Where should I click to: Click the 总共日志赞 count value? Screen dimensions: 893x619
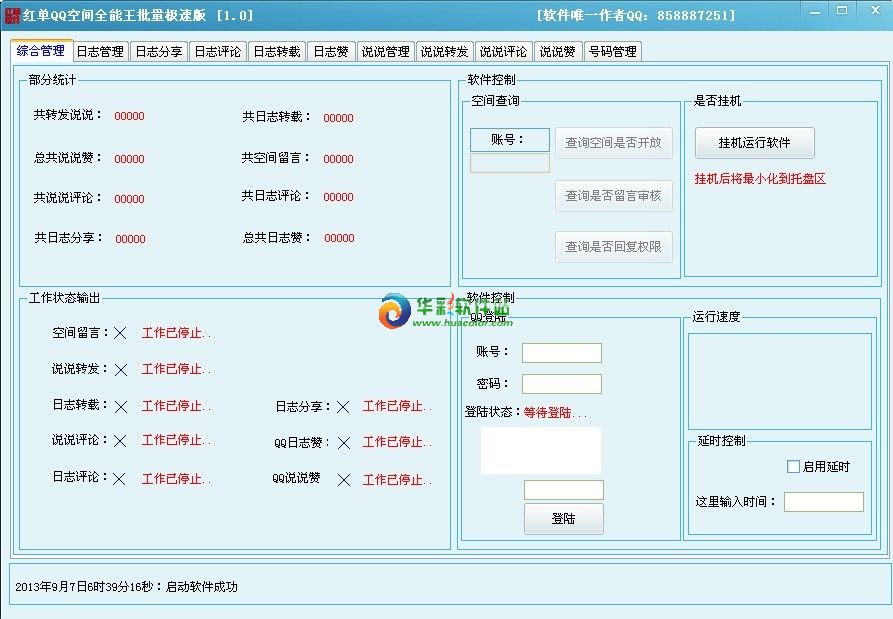(x=339, y=238)
